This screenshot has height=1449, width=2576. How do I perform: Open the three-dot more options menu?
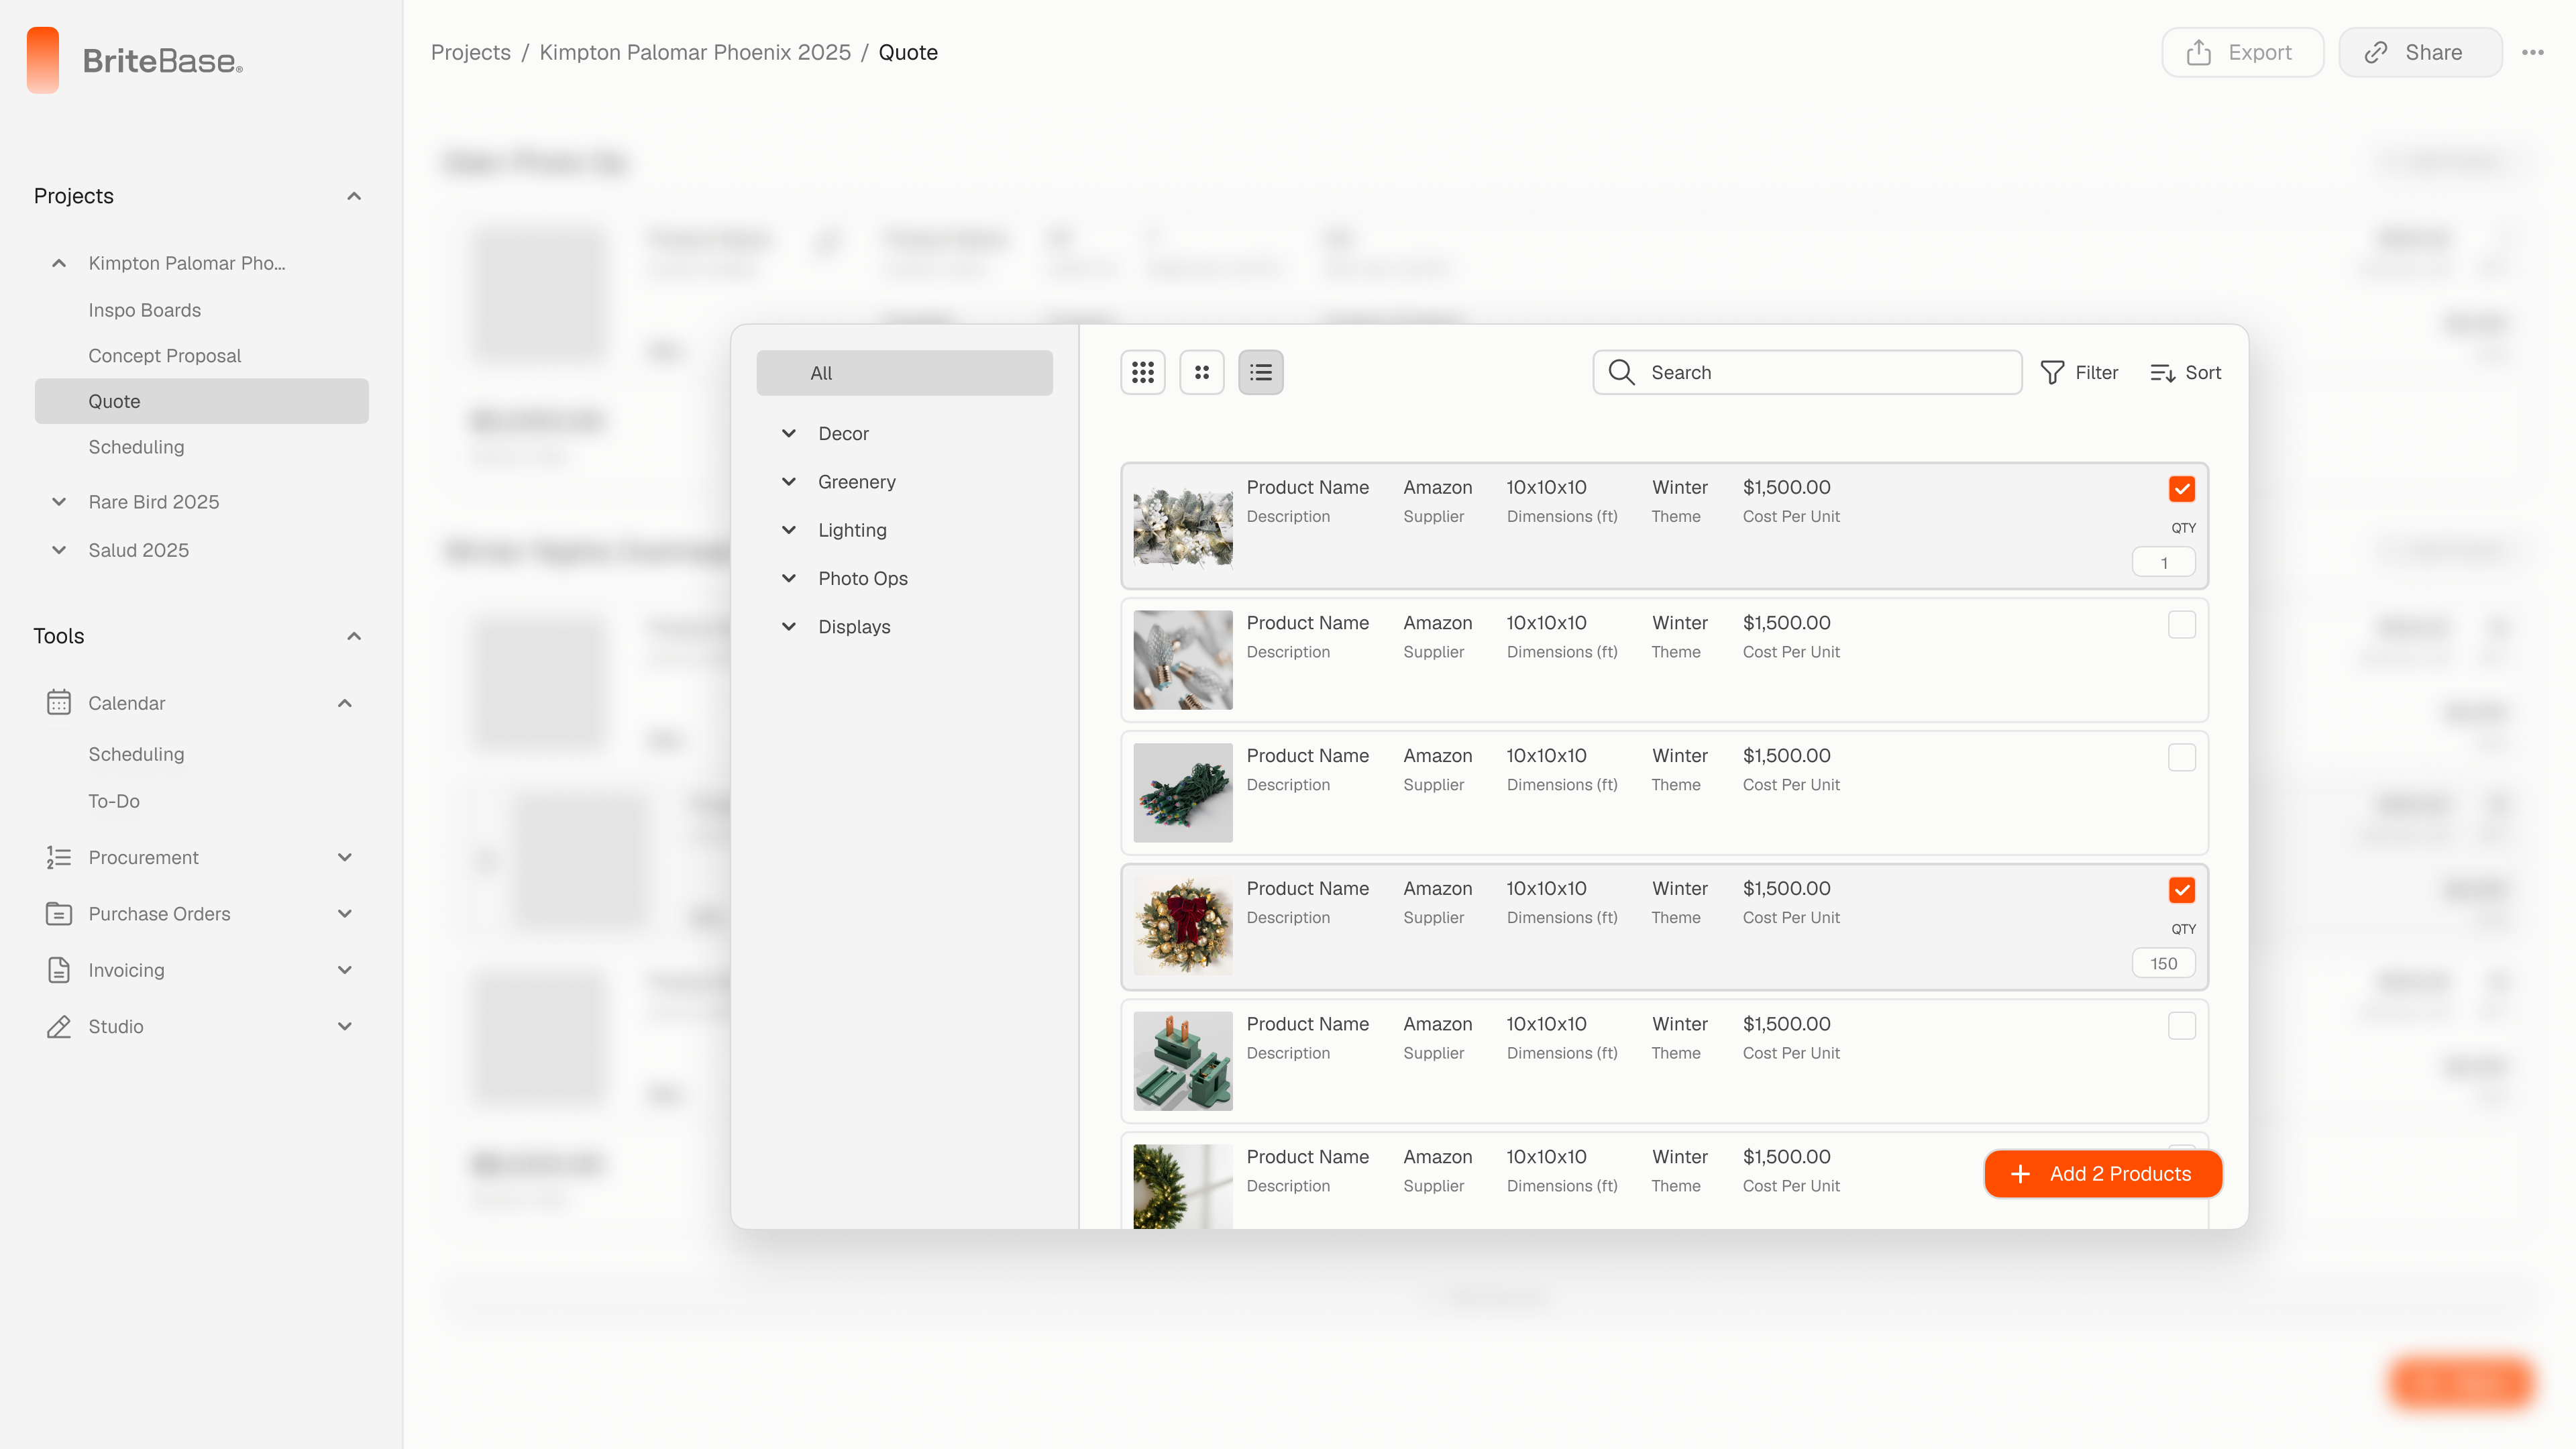click(x=2532, y=52)
